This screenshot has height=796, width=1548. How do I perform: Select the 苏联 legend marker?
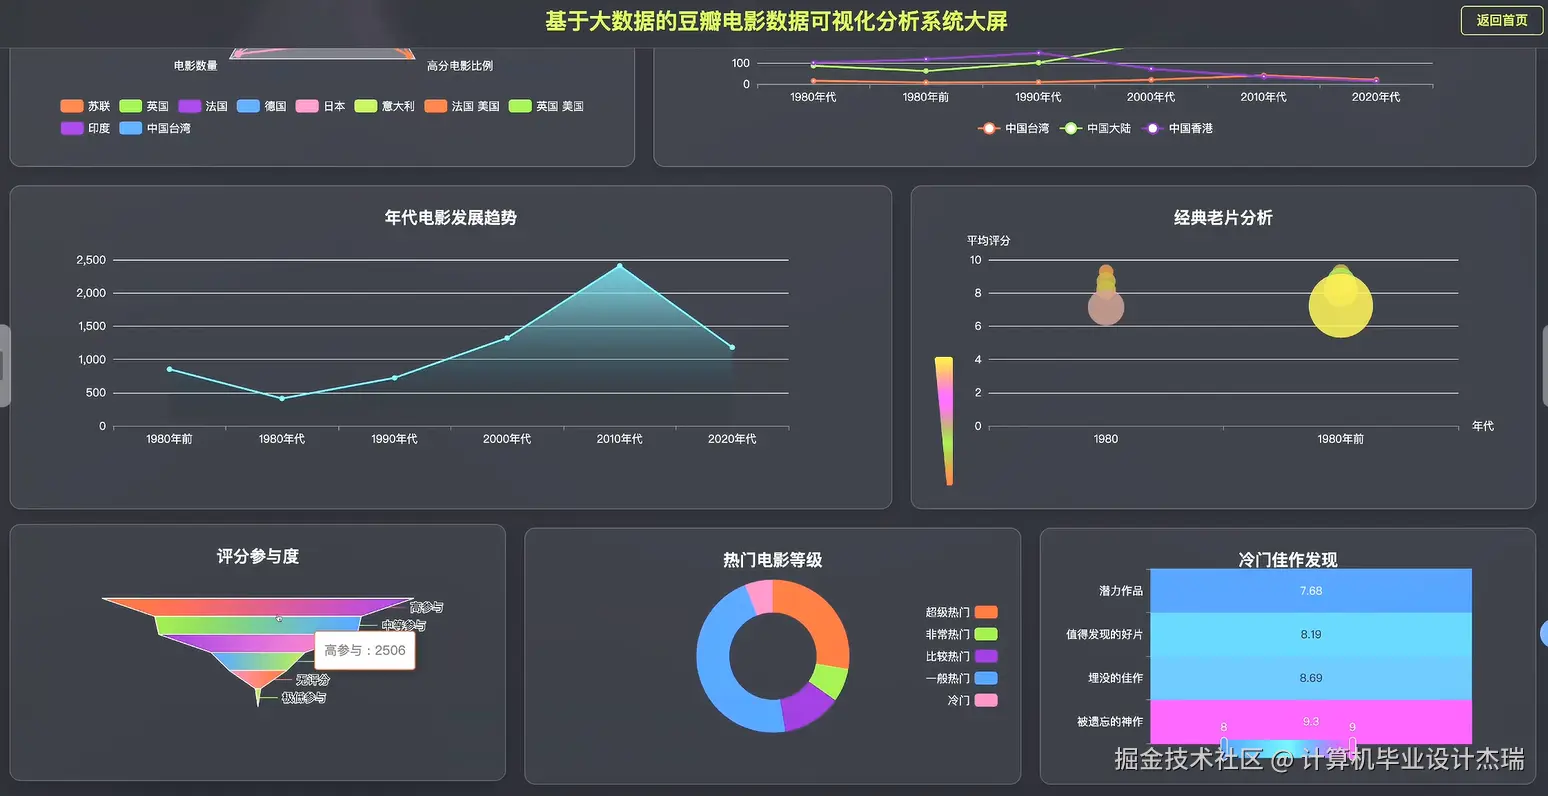[x=70, y=105]
